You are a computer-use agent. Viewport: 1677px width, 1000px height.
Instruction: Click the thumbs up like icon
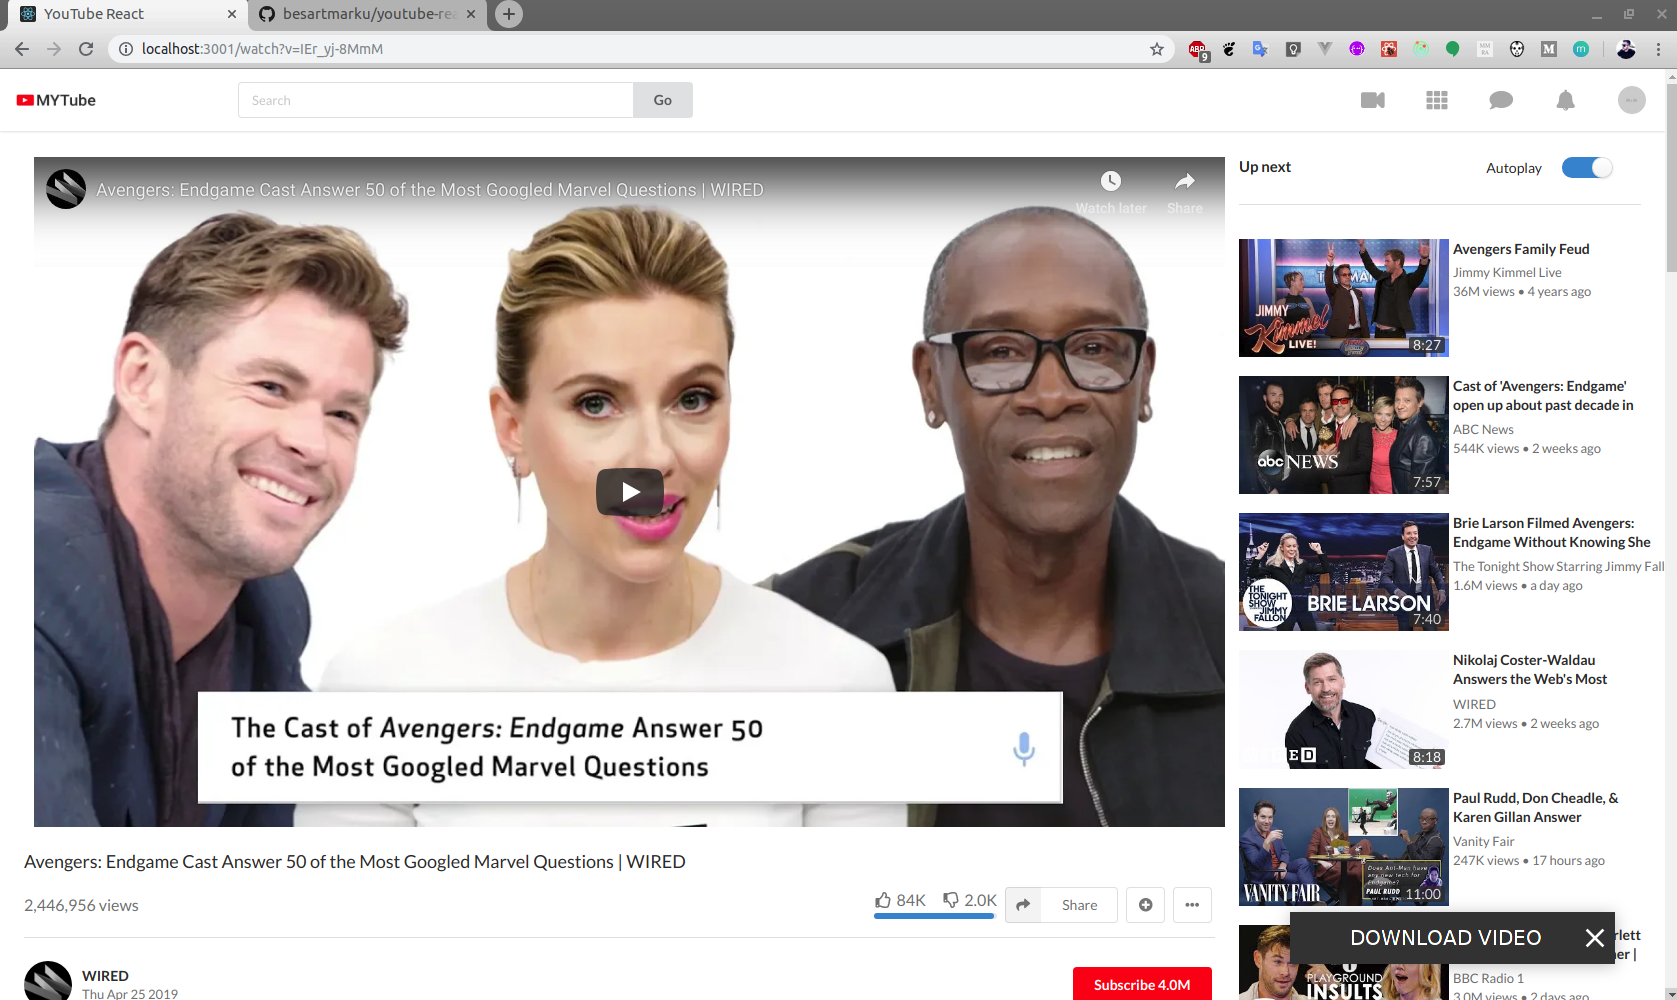tap(883, 900)
